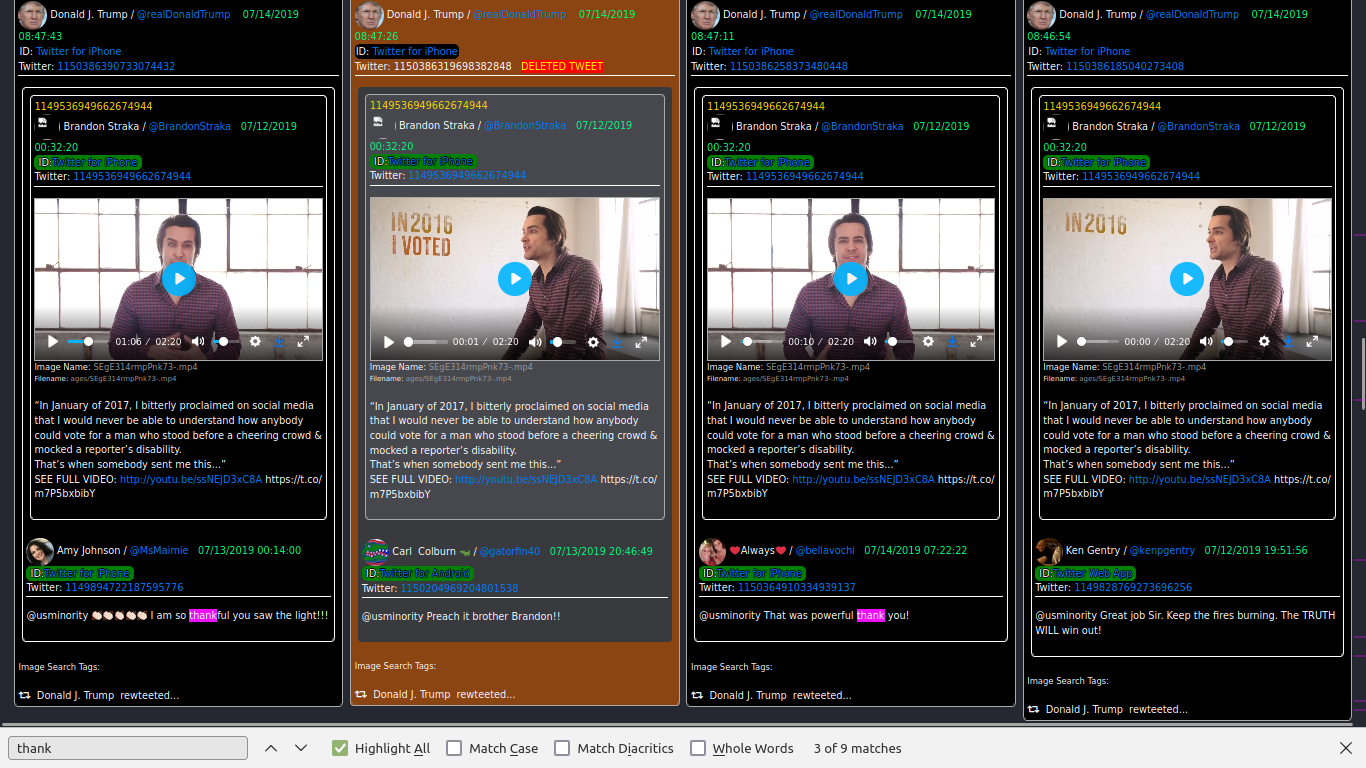This screenshot has width=1366, height=768.
Task: Enter fullscreen for the 08:47:11 tweet video
Action: pos(976,341)
